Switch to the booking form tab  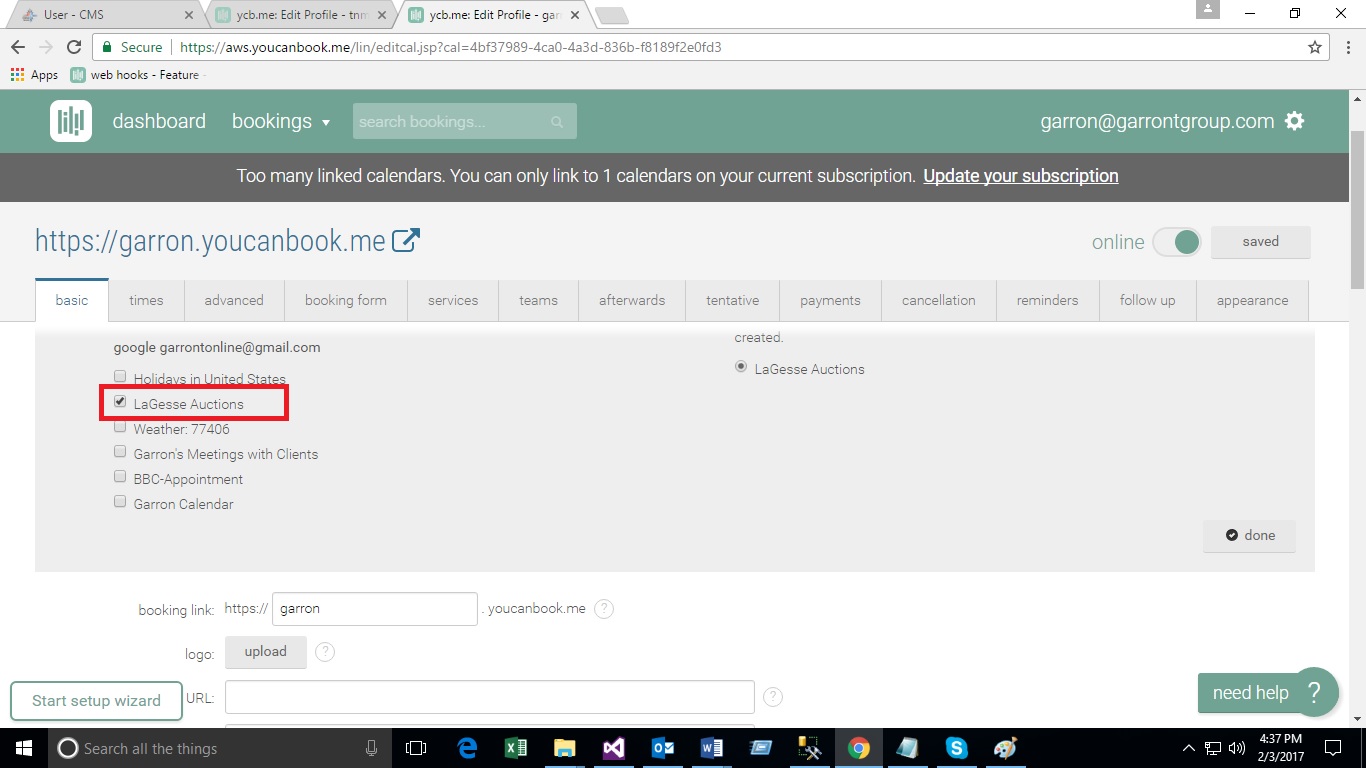click(345, 300)
